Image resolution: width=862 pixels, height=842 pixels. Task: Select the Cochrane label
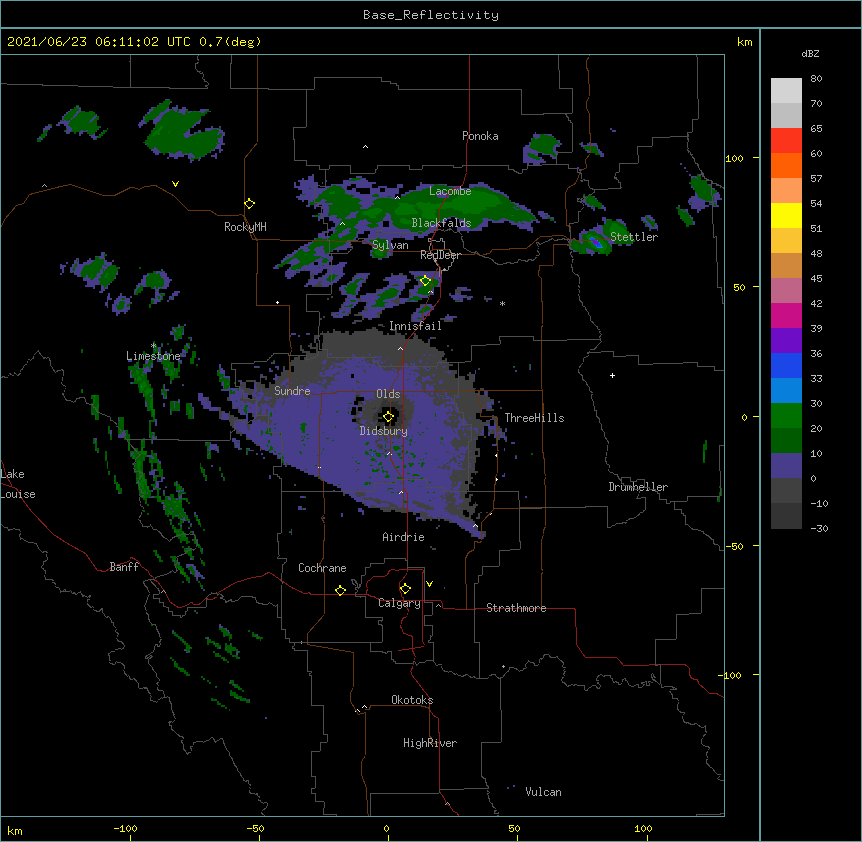pos(322,568)
